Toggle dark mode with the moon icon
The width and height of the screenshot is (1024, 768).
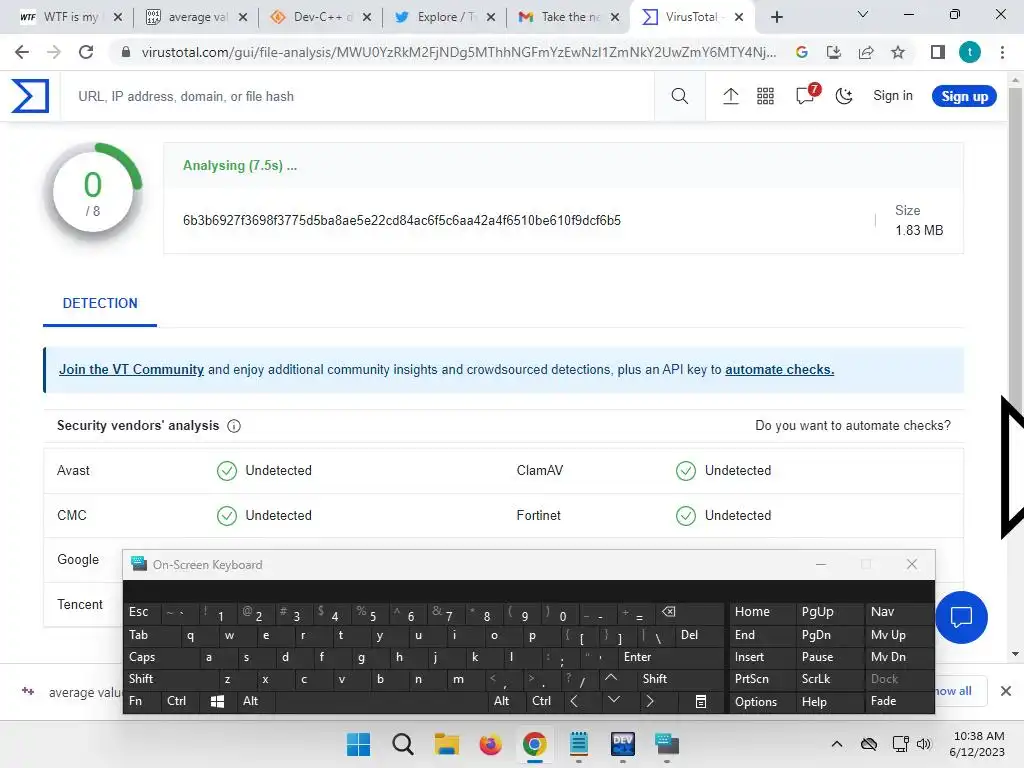pyautogui.click(x=844, y=96)
